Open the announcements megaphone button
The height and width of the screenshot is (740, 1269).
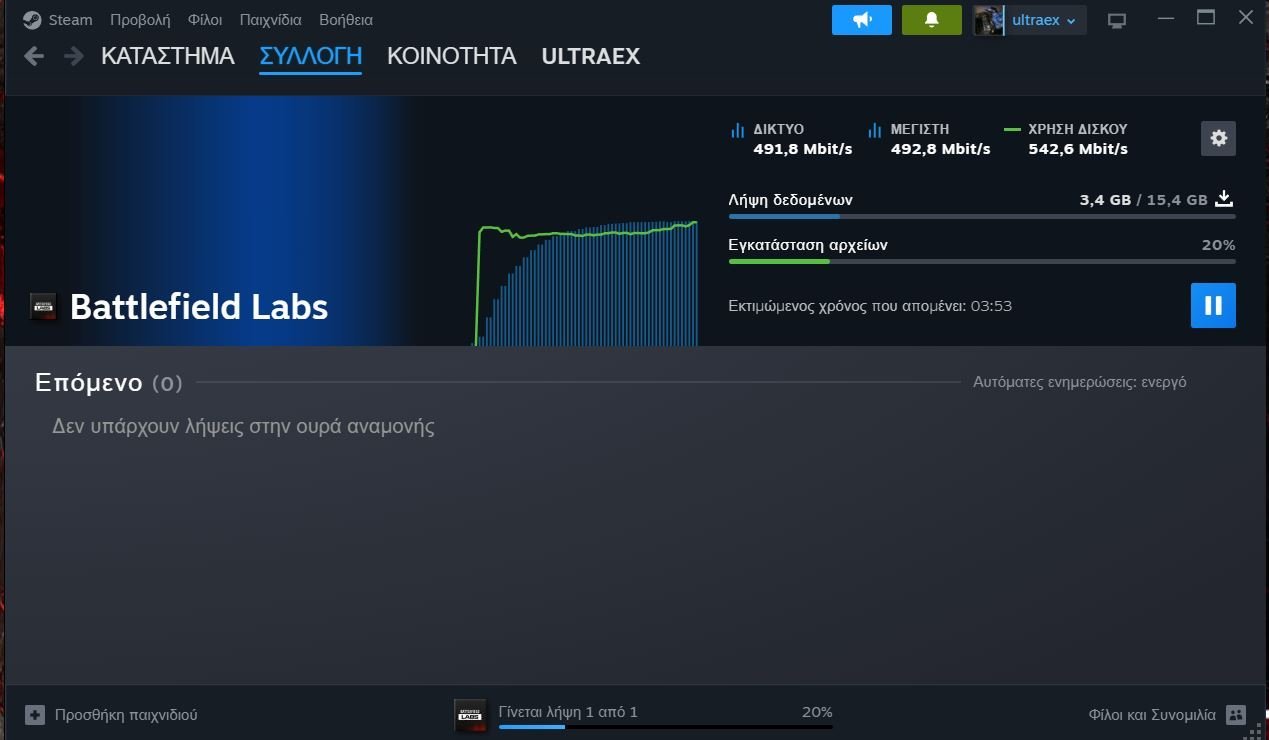(862, 20)
